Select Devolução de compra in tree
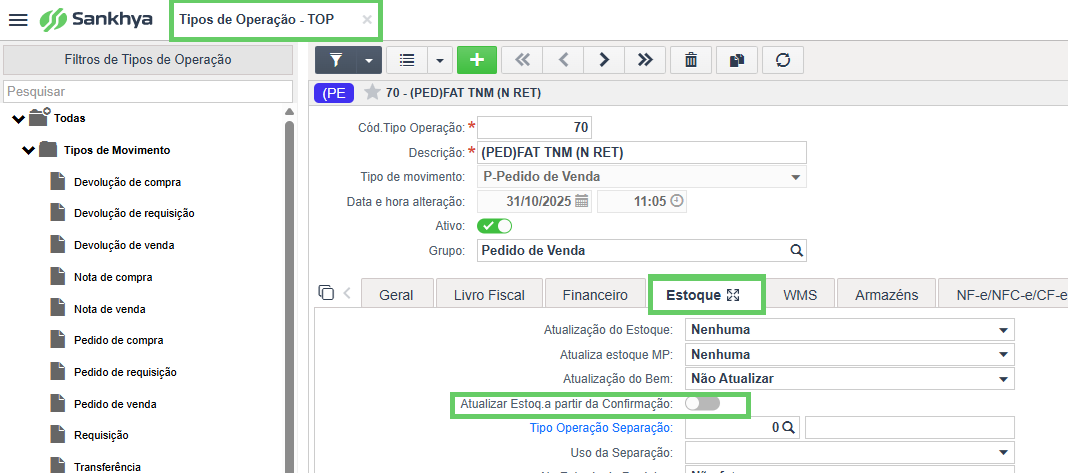 coord(127,182)
